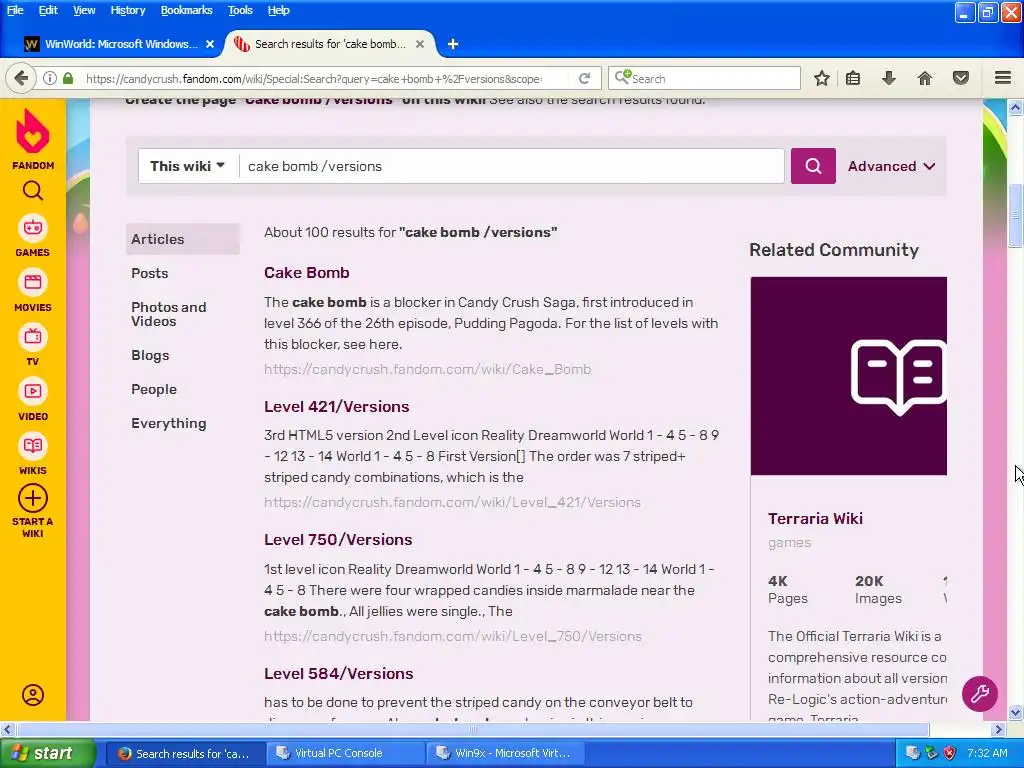
Task: Open Fandom sidebar search magnifier
Action: [x=33, y=191]
